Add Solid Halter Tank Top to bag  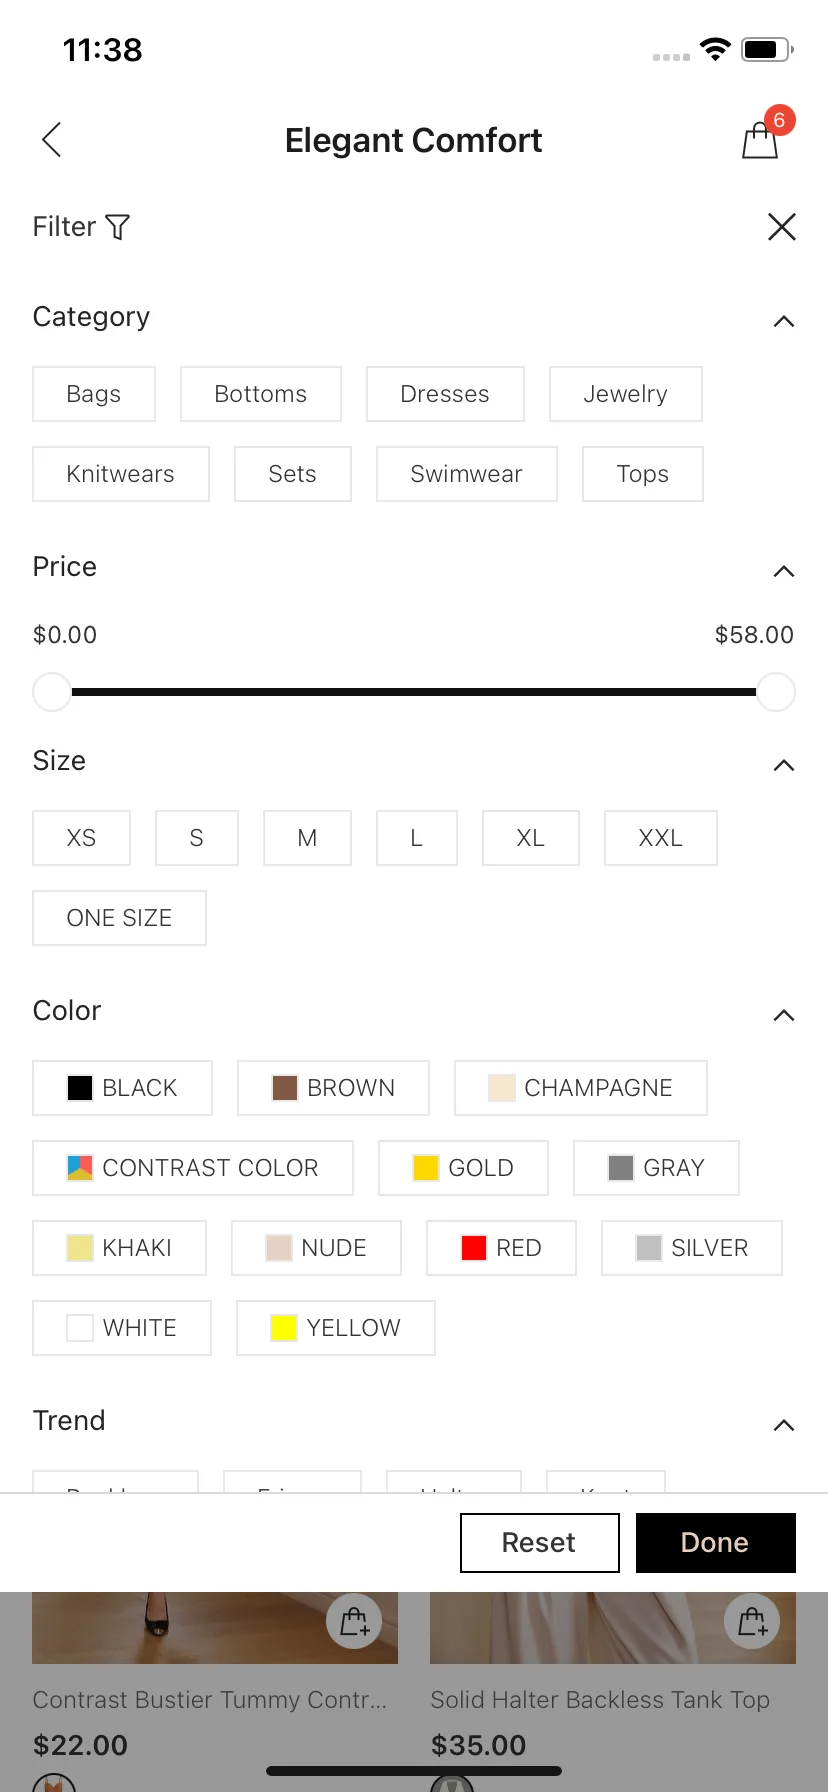[x=752, y=1621]
